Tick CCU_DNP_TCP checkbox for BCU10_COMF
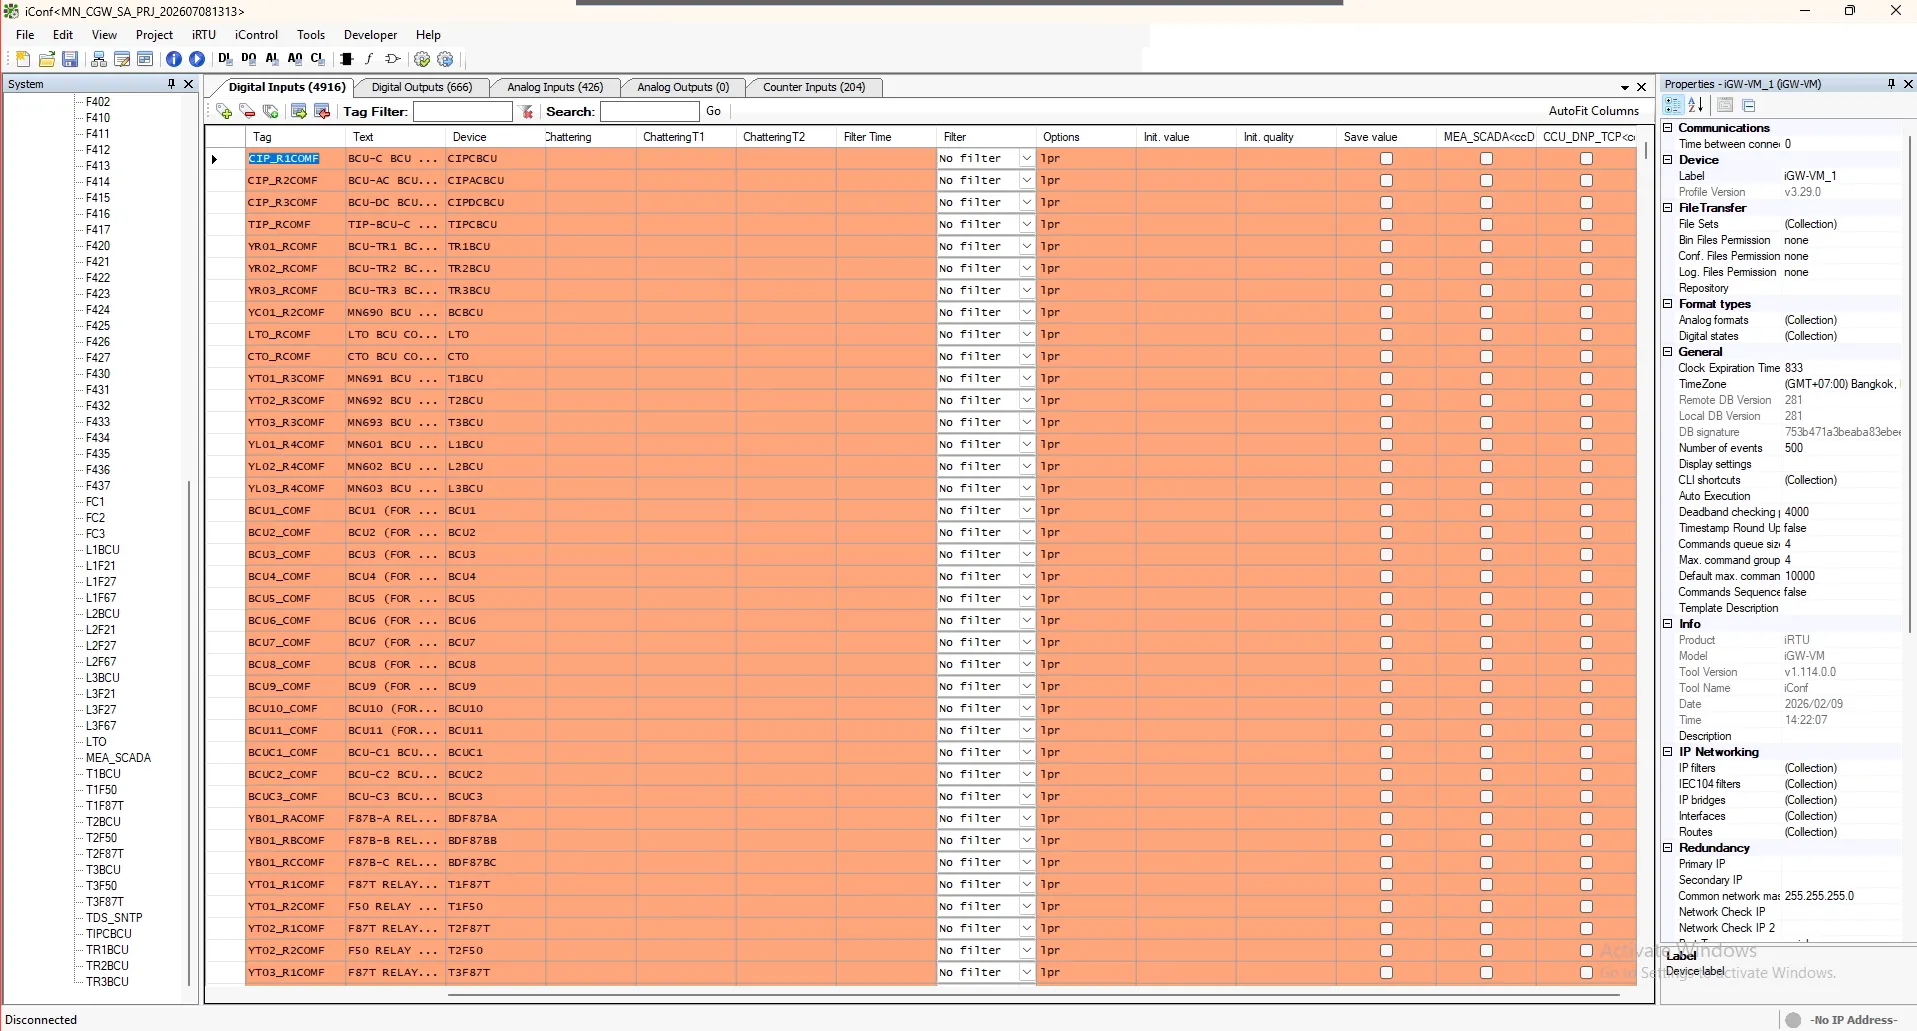 point(1586,708)
